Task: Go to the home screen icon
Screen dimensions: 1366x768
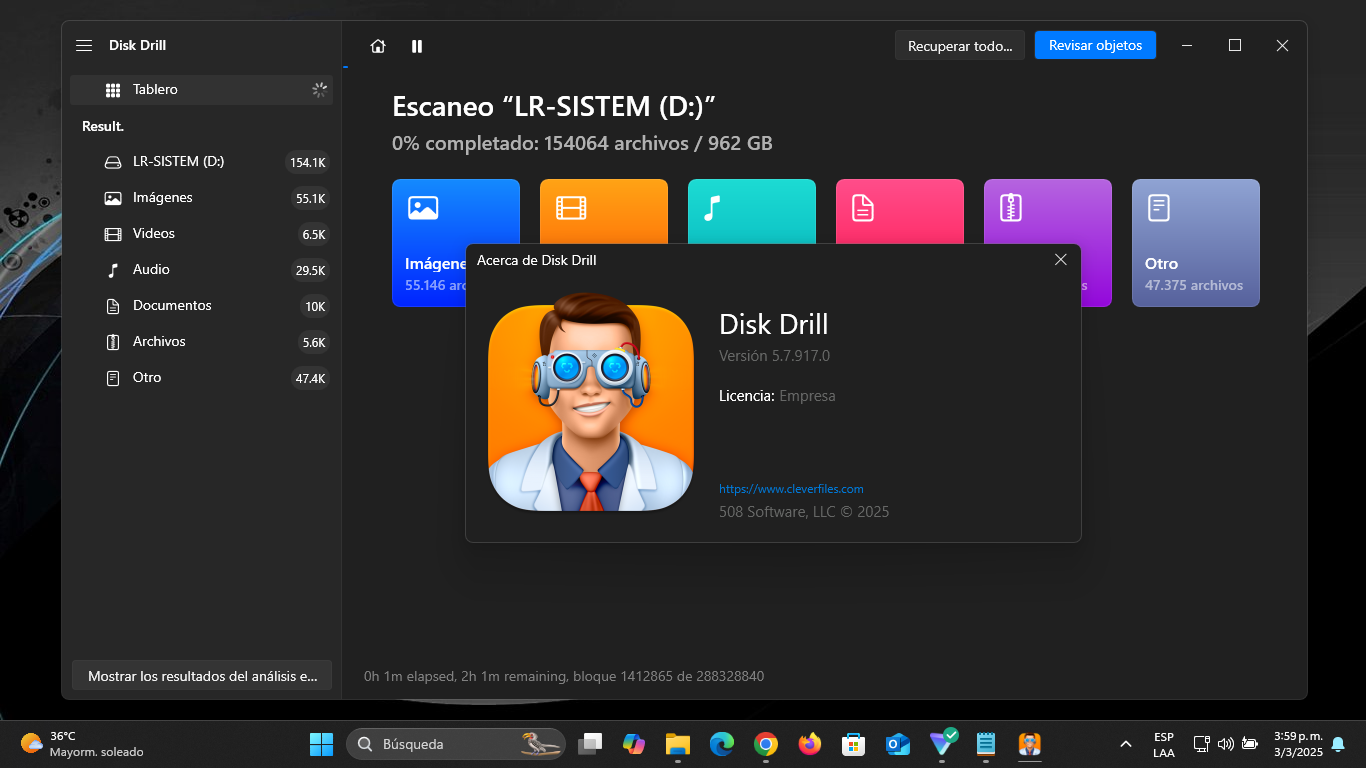Action: [x=378, y=46]
